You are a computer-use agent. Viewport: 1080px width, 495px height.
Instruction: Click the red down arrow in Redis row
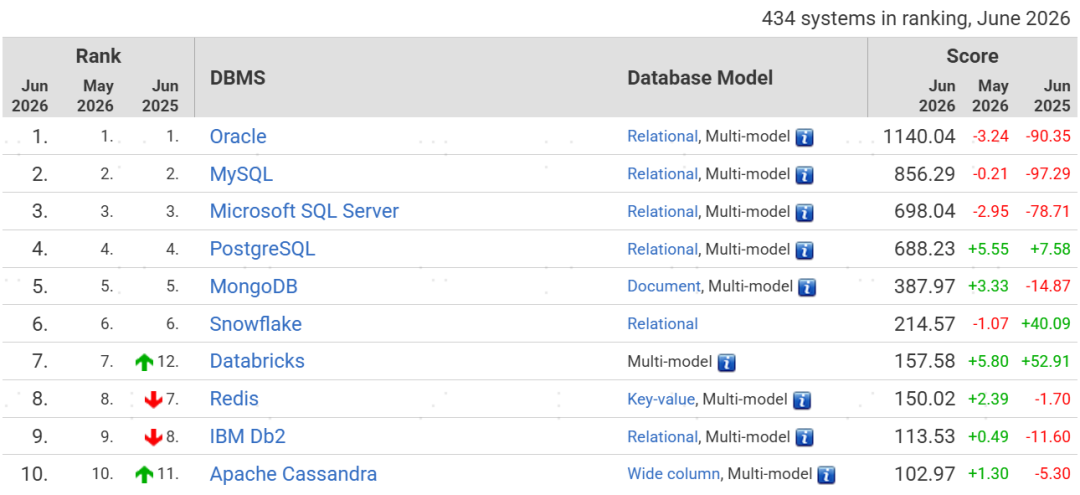pyautogui.click(x=153, y=399)
